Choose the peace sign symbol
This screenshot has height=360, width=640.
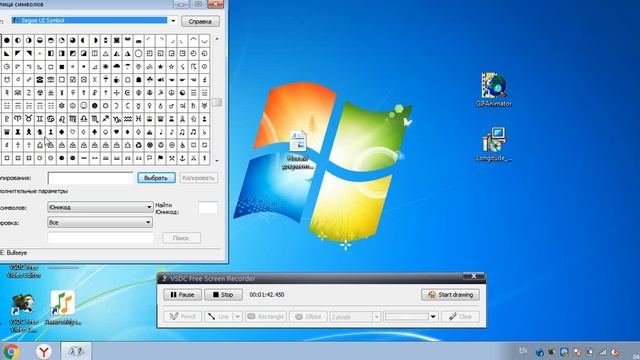(x=171, y=93)
